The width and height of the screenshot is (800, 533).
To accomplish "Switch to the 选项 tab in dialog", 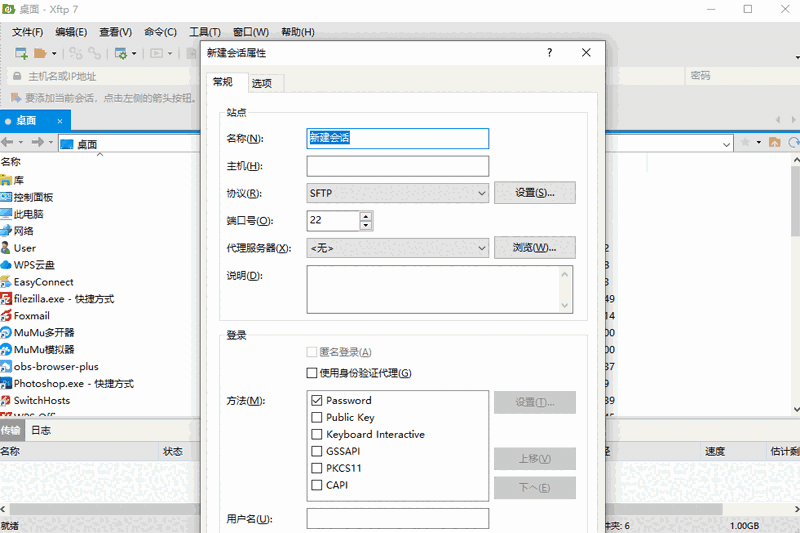I will pyautogui.click(x=262, y=83).
